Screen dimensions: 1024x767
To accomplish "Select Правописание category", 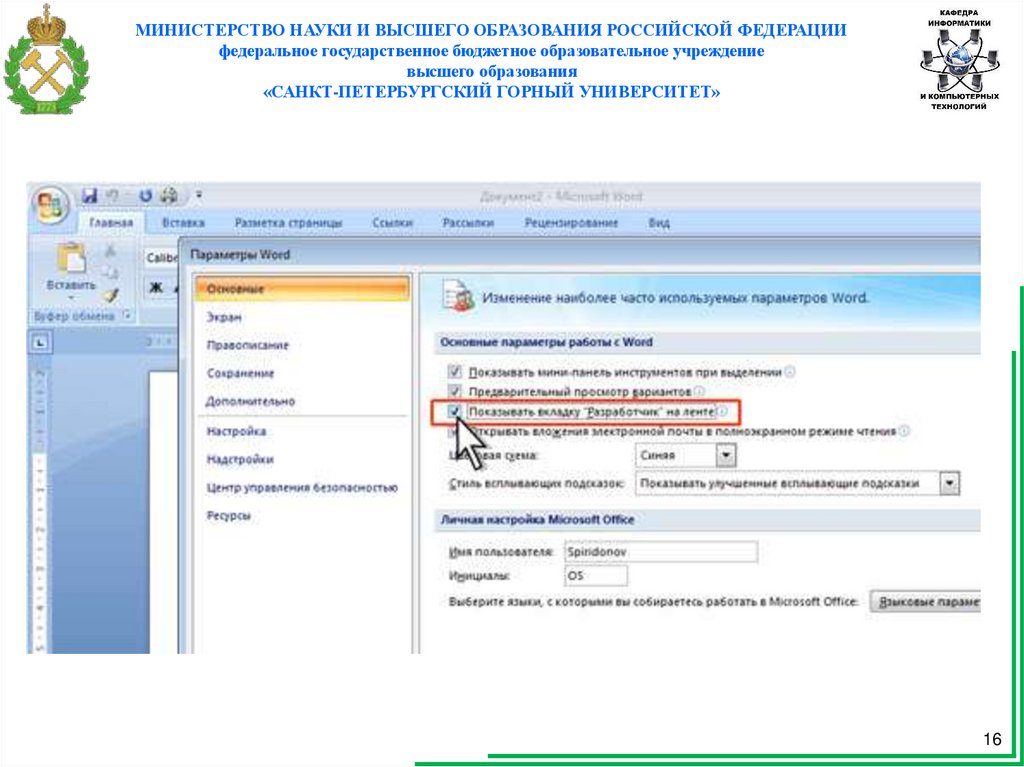I will (248, 345).
